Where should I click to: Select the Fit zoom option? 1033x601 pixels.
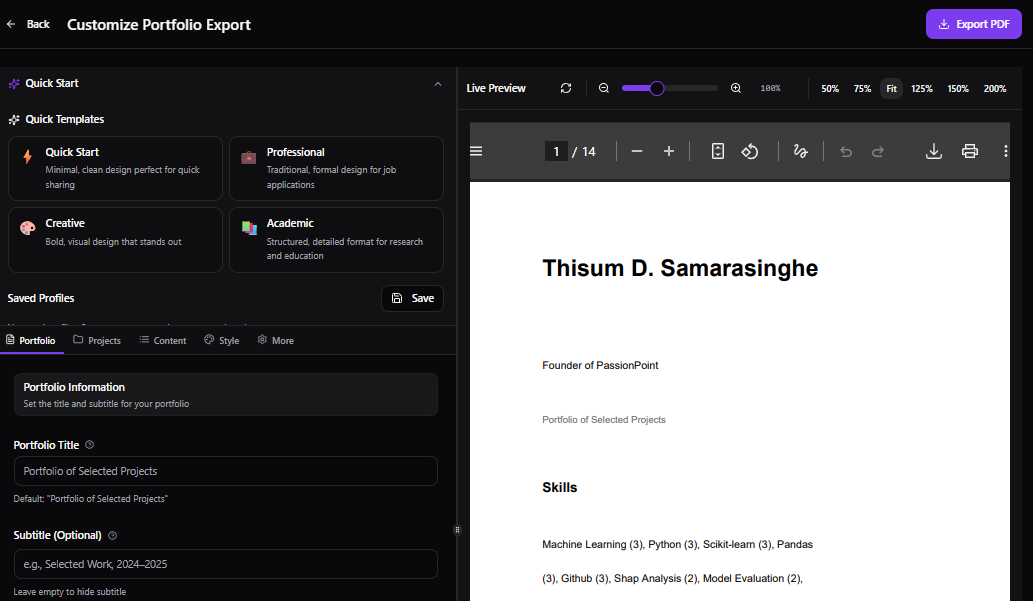891,88
